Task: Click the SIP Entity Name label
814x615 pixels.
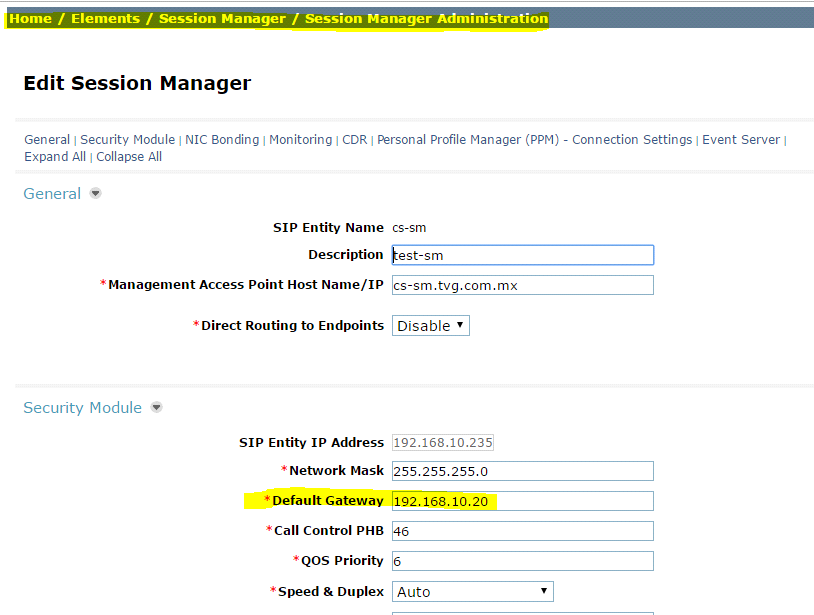Action: pyautogui.click(x=328, y=228)
